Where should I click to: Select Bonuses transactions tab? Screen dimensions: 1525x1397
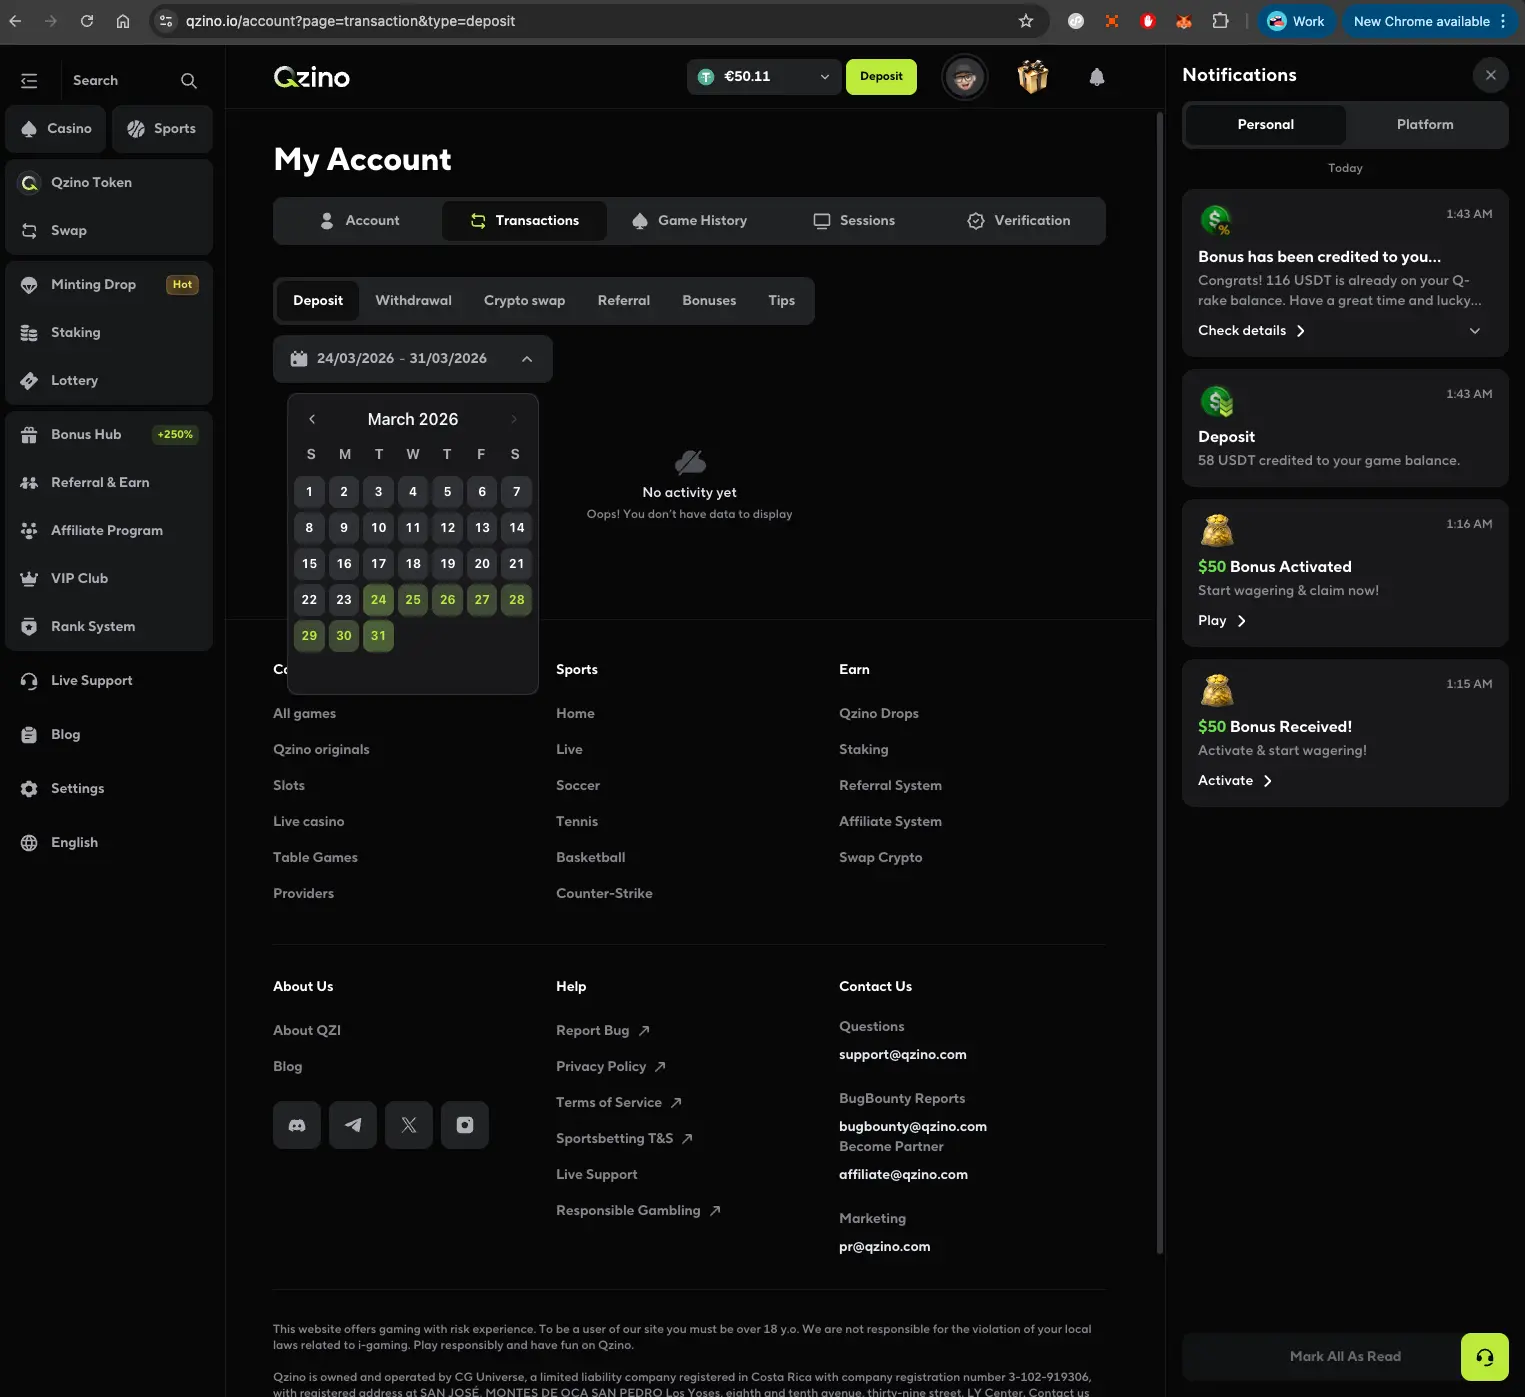coord(709,301)
